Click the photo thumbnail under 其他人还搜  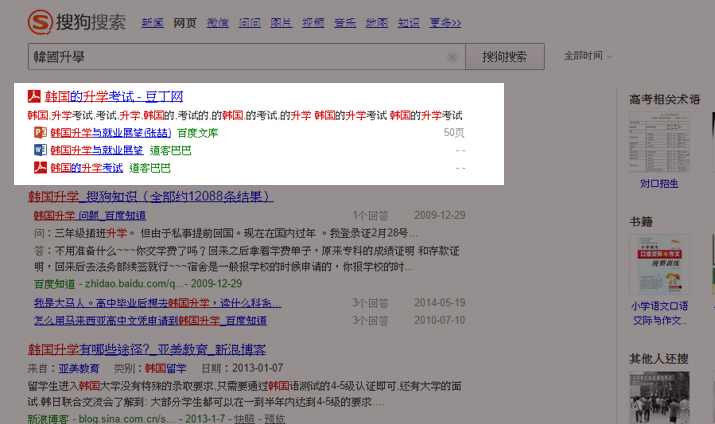659,398
